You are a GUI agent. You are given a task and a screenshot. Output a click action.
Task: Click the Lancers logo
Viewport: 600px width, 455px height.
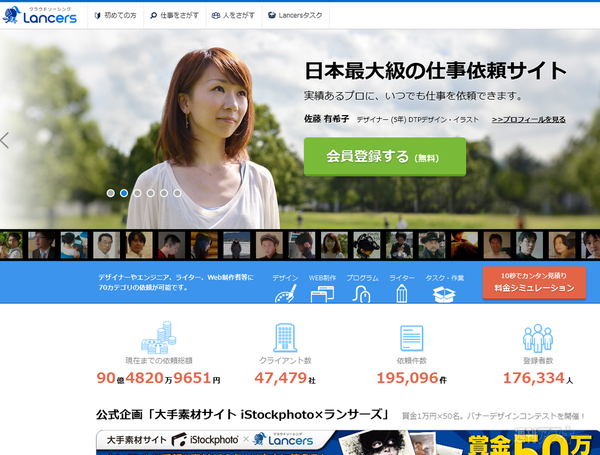(x=40, y=15)
